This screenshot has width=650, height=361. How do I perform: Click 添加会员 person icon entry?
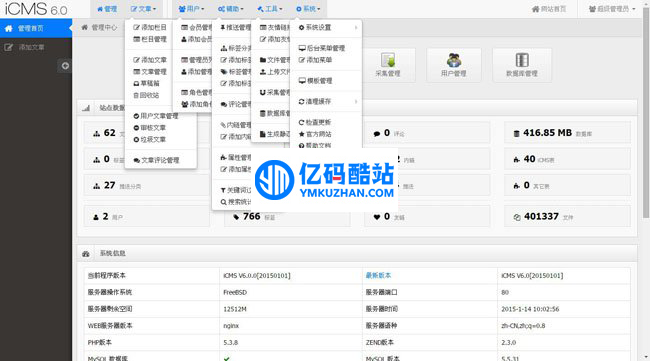[196, 39]
